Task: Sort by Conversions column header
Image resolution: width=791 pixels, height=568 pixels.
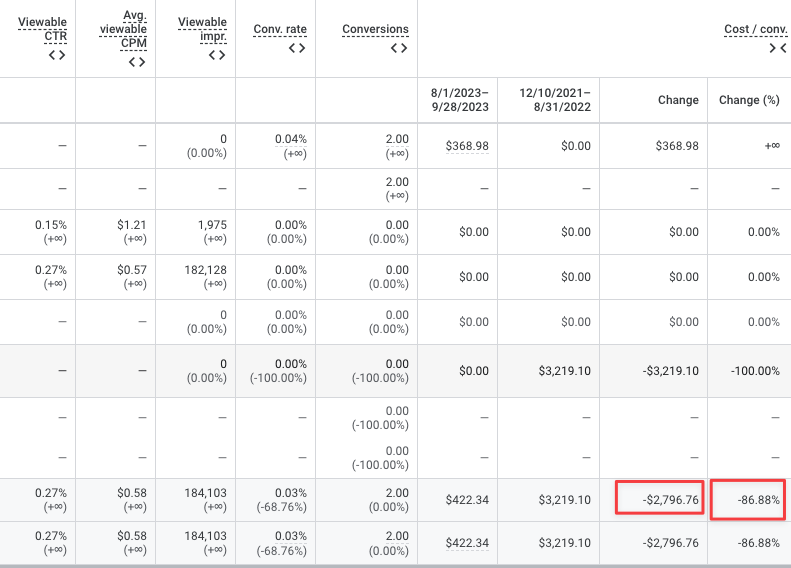Action: [x=375, y=29]
